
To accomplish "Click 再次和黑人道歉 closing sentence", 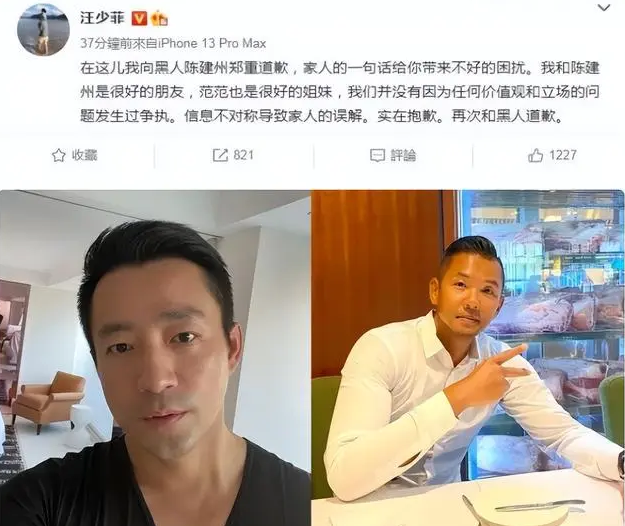I will [506, 116].
